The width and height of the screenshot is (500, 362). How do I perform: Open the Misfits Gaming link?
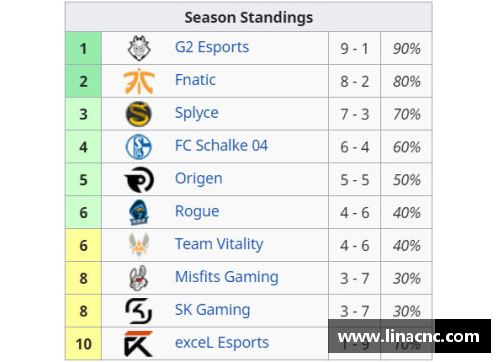(x=227, y=277)
